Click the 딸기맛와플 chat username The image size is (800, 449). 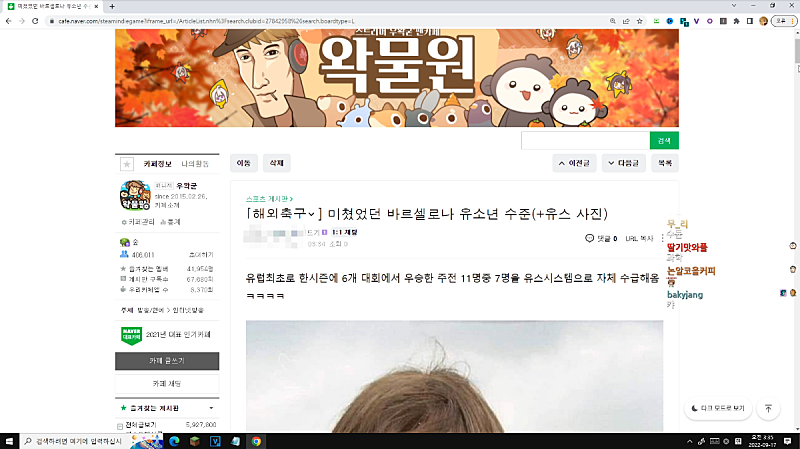coord(687,247)
